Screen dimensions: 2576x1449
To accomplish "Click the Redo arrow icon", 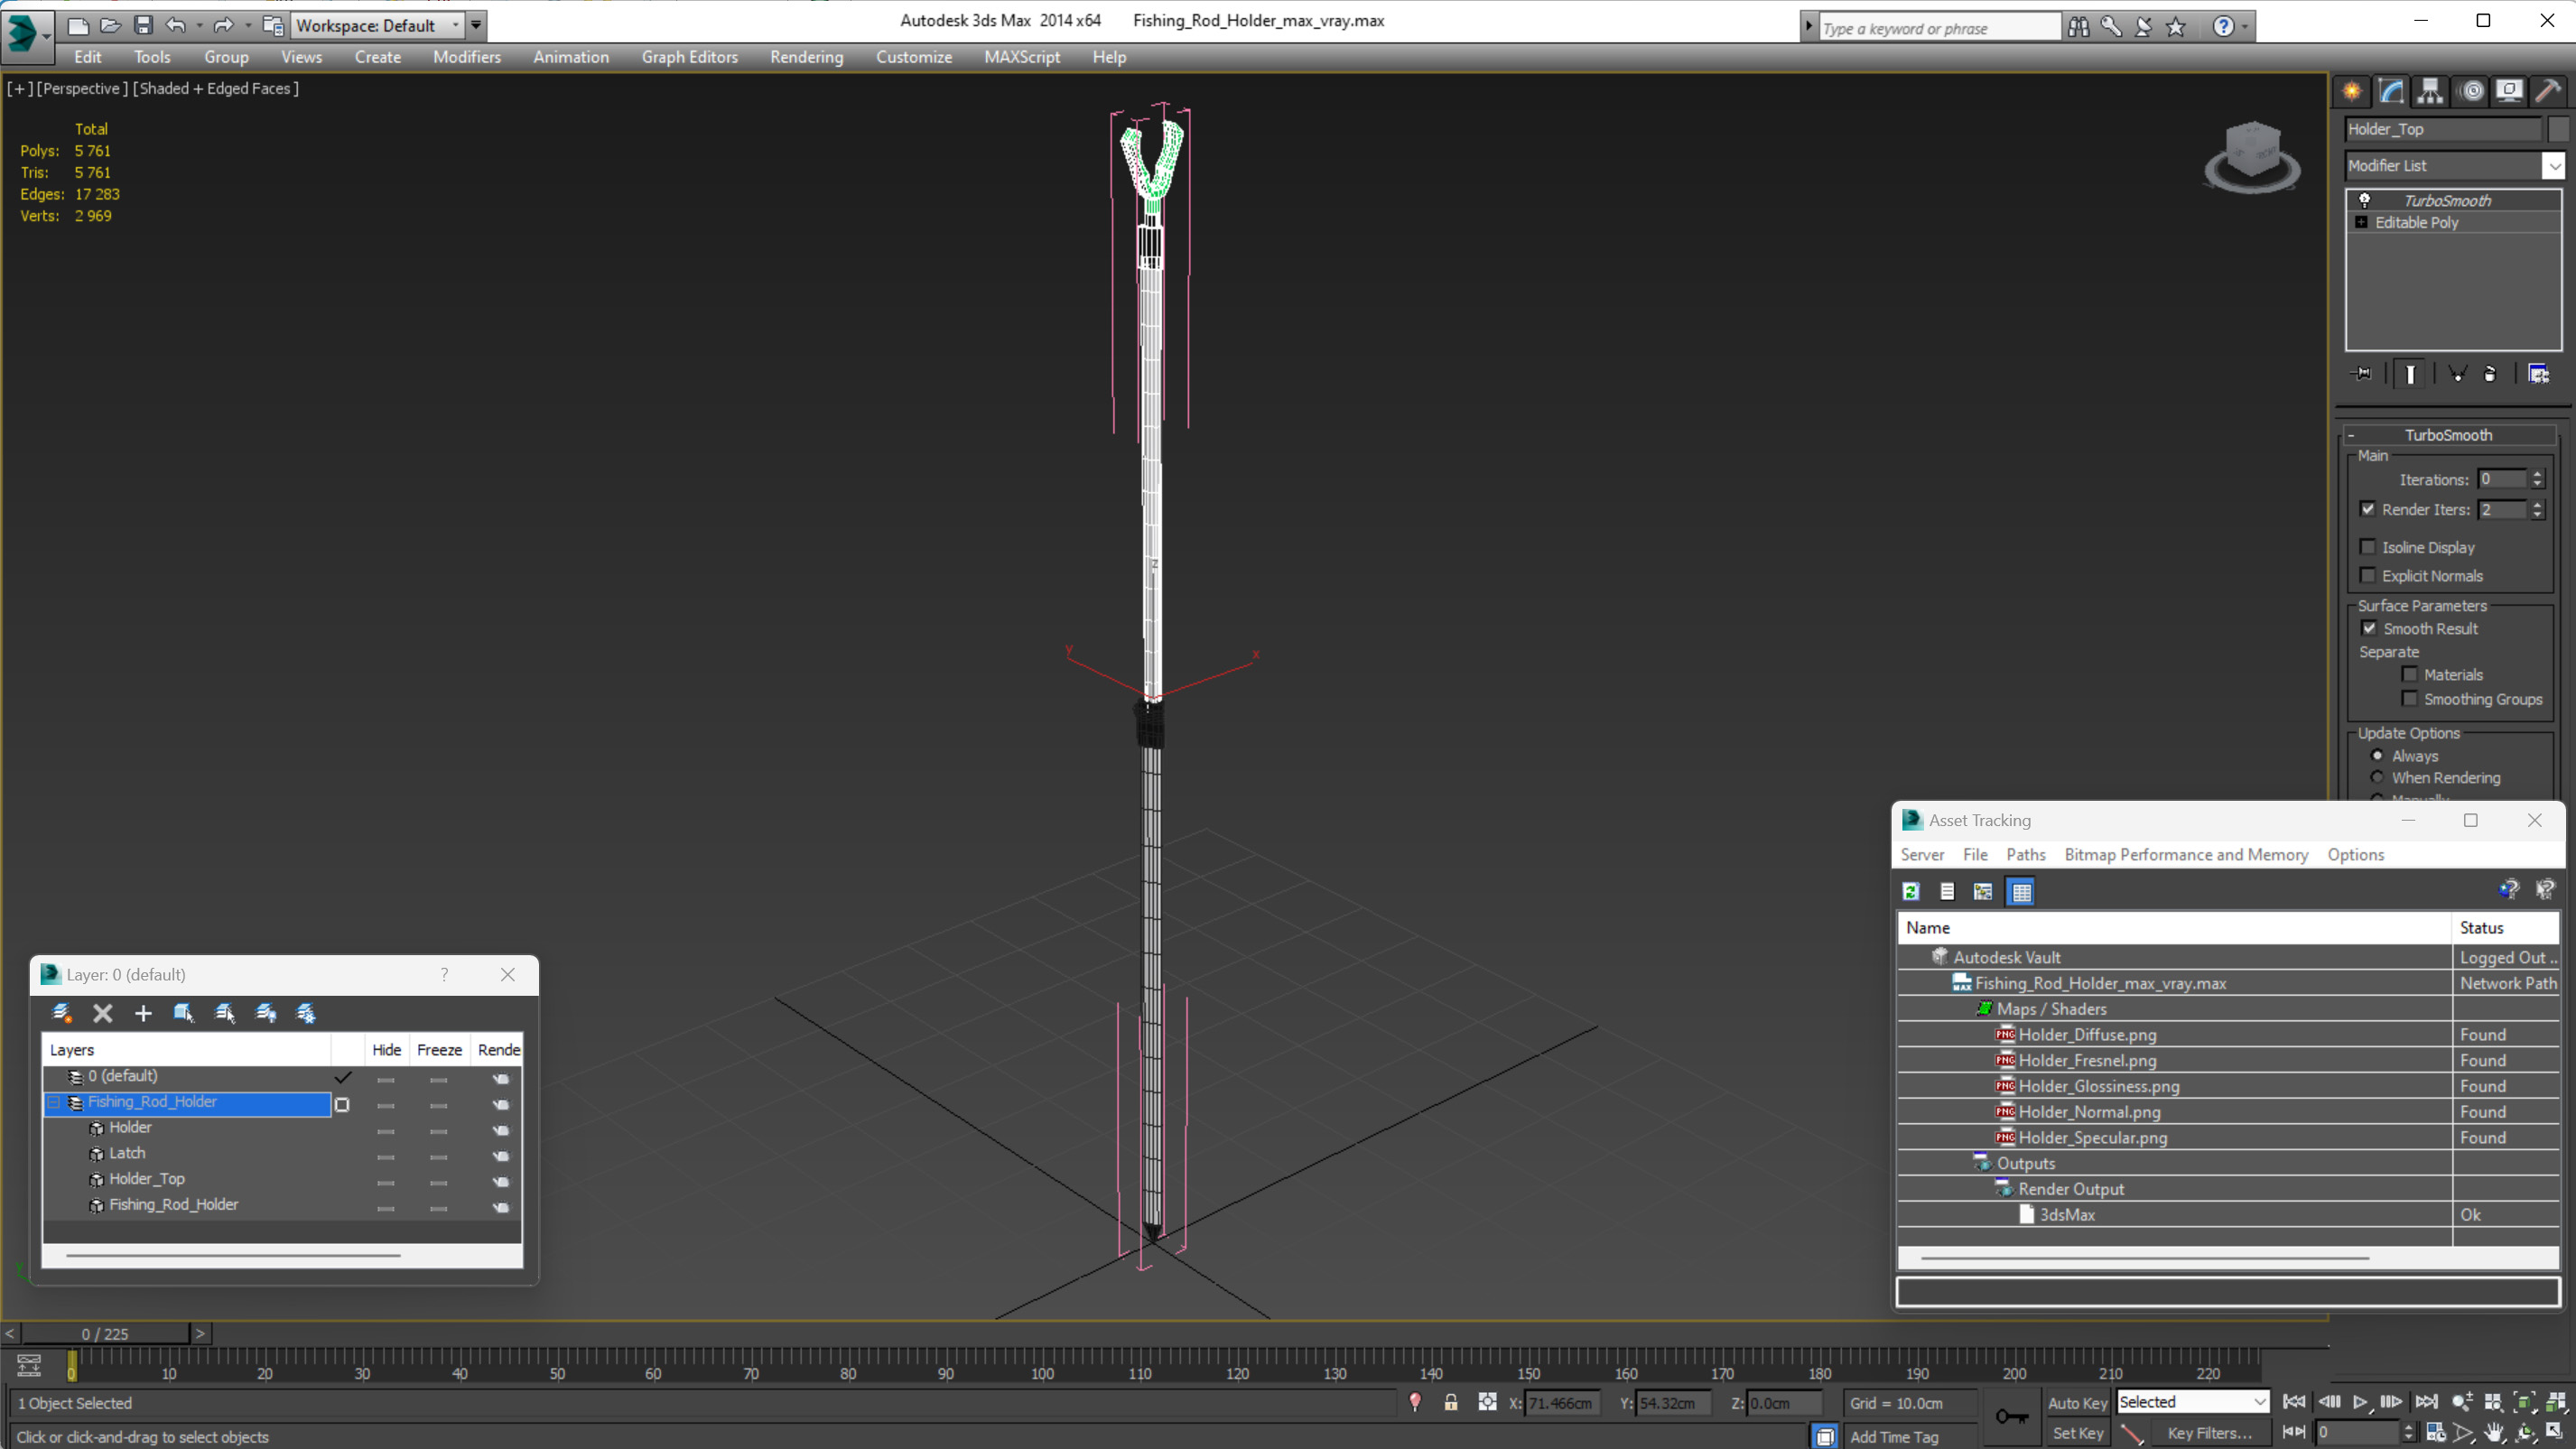I will click(x=224, y=25).
